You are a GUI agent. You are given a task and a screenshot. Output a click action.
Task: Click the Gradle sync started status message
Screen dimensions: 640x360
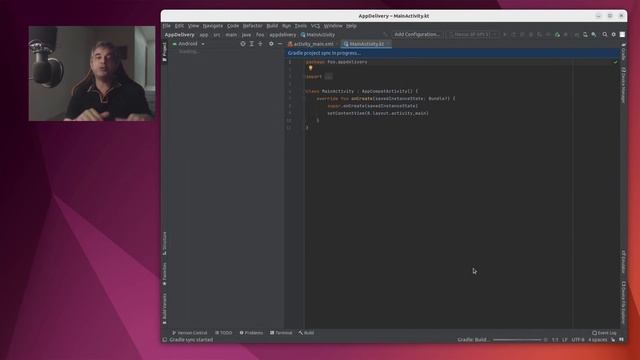pyautogui.click(x=191, y=340)
